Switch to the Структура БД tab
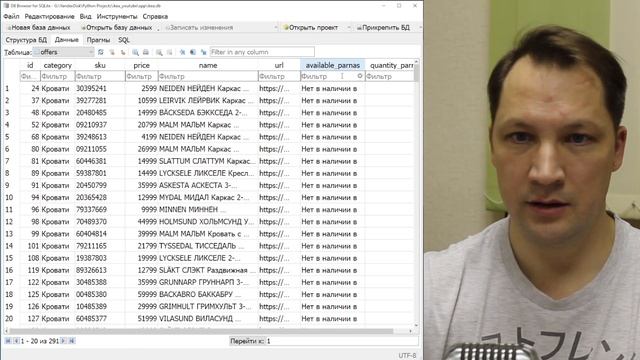The height and width of the screenshot is (360, 640). tap(26, 40)
